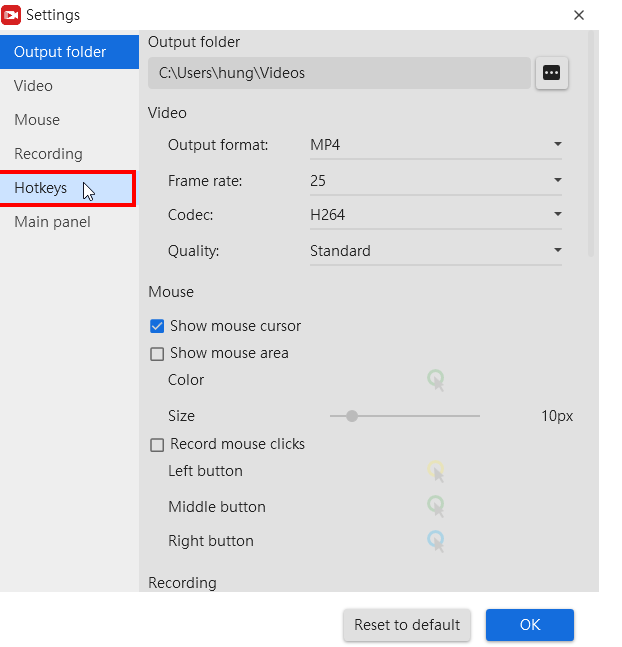The height and width of the screenshot is (647, 622).
Task: Choose Right button click color
Action: coord(436,541)
